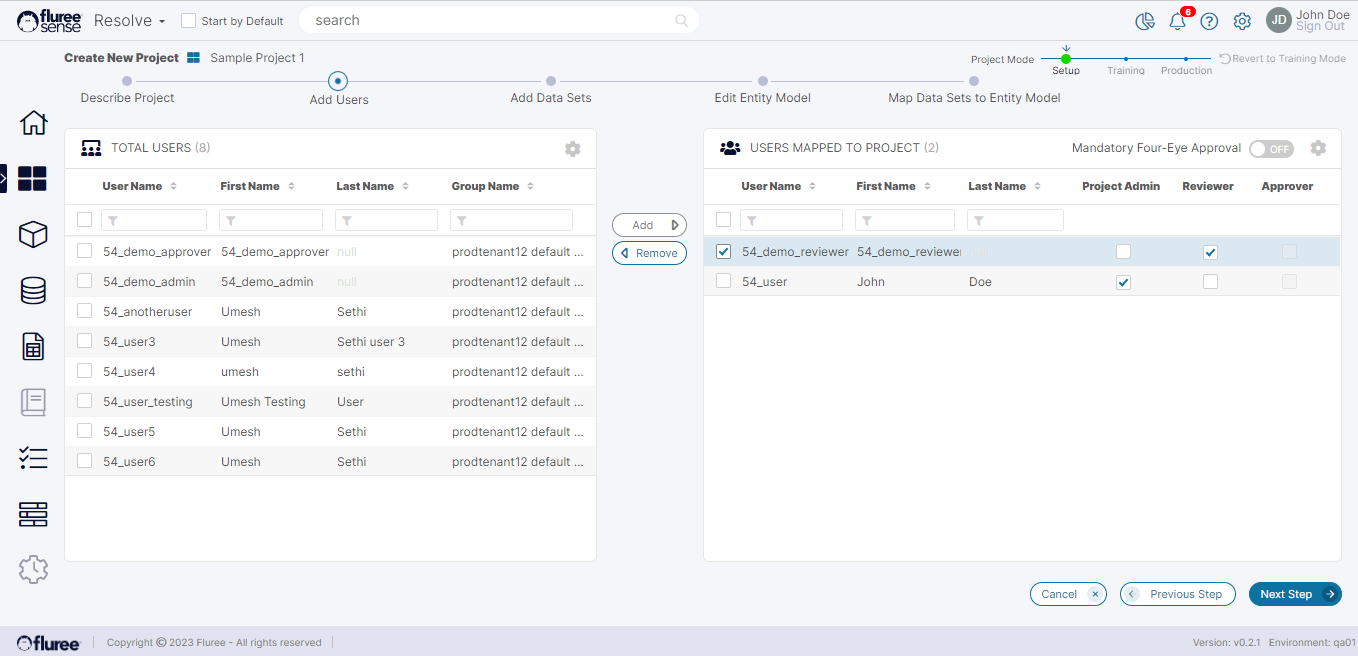Click the Remove button
The width and height of the screenshot is (1358, 656).
tap(649, 253)
